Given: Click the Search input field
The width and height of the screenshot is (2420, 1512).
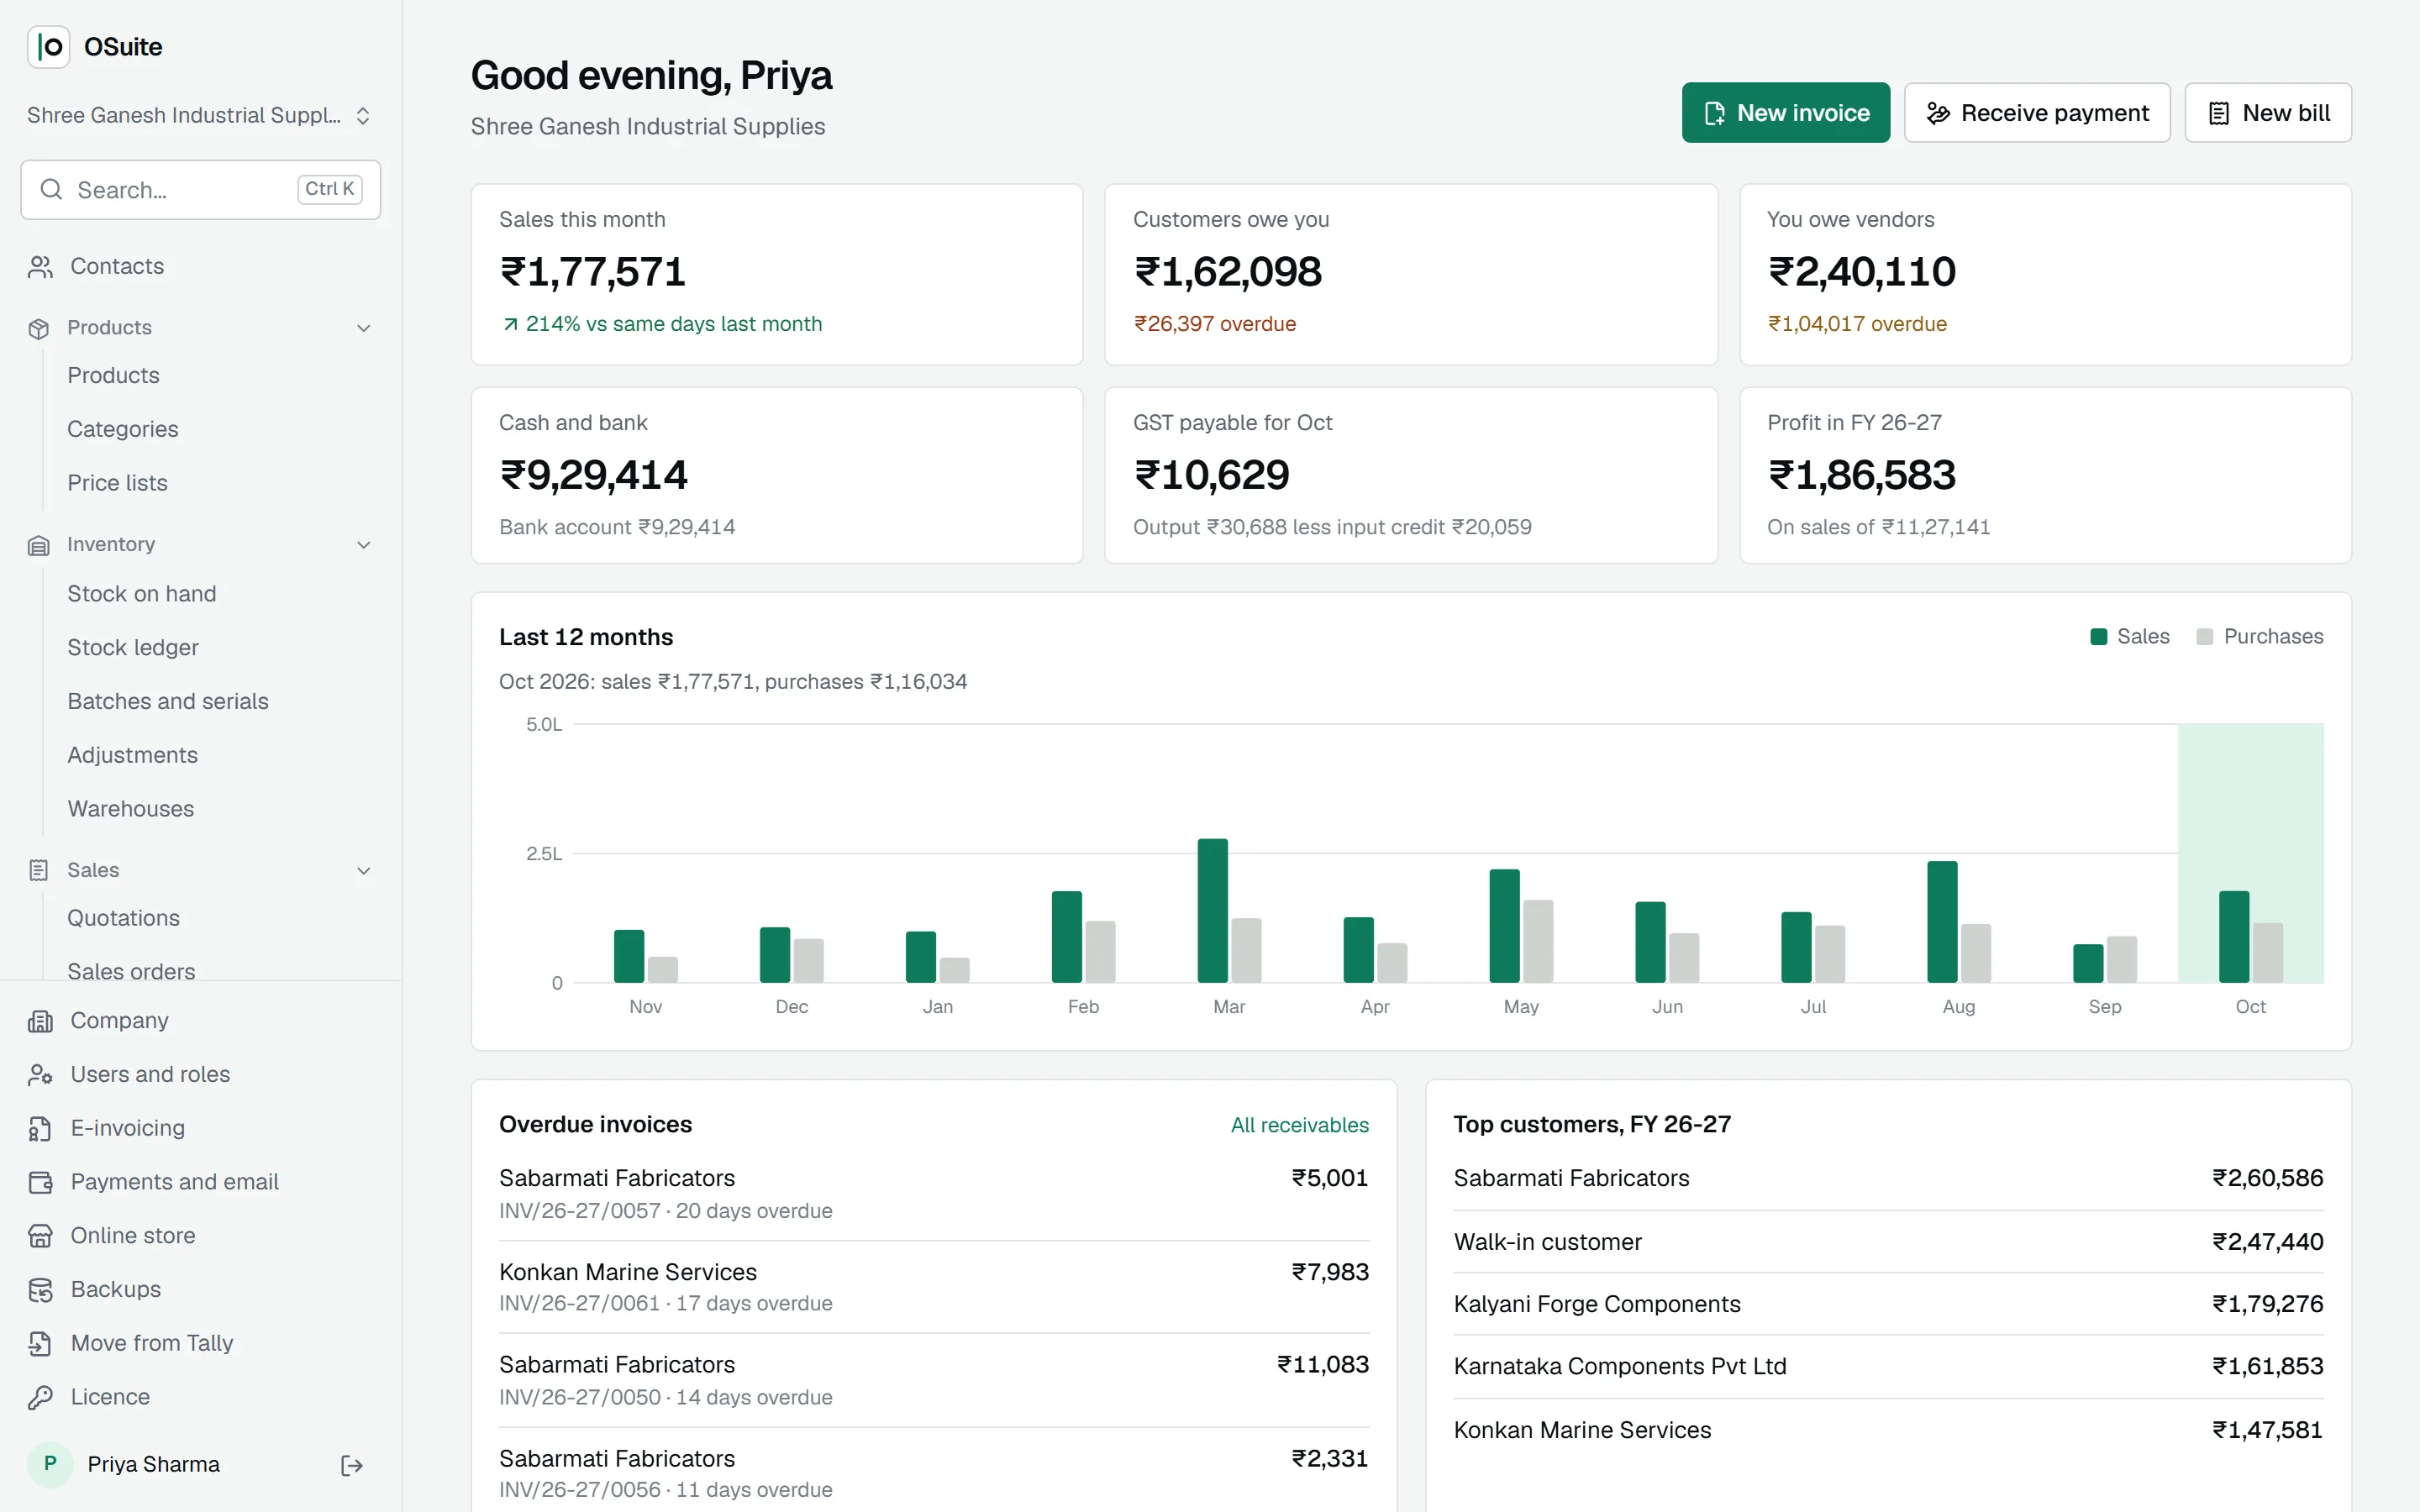Looking at the screenshot, I should 200,190.
